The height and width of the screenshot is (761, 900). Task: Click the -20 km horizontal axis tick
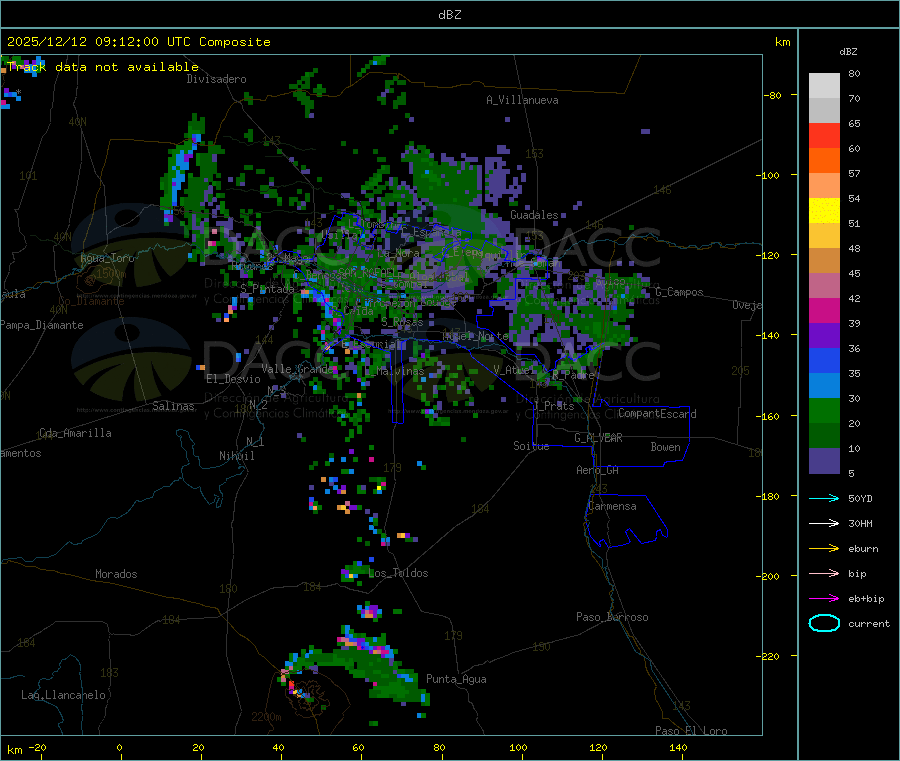pyautogui.click(x=38, y=747)
